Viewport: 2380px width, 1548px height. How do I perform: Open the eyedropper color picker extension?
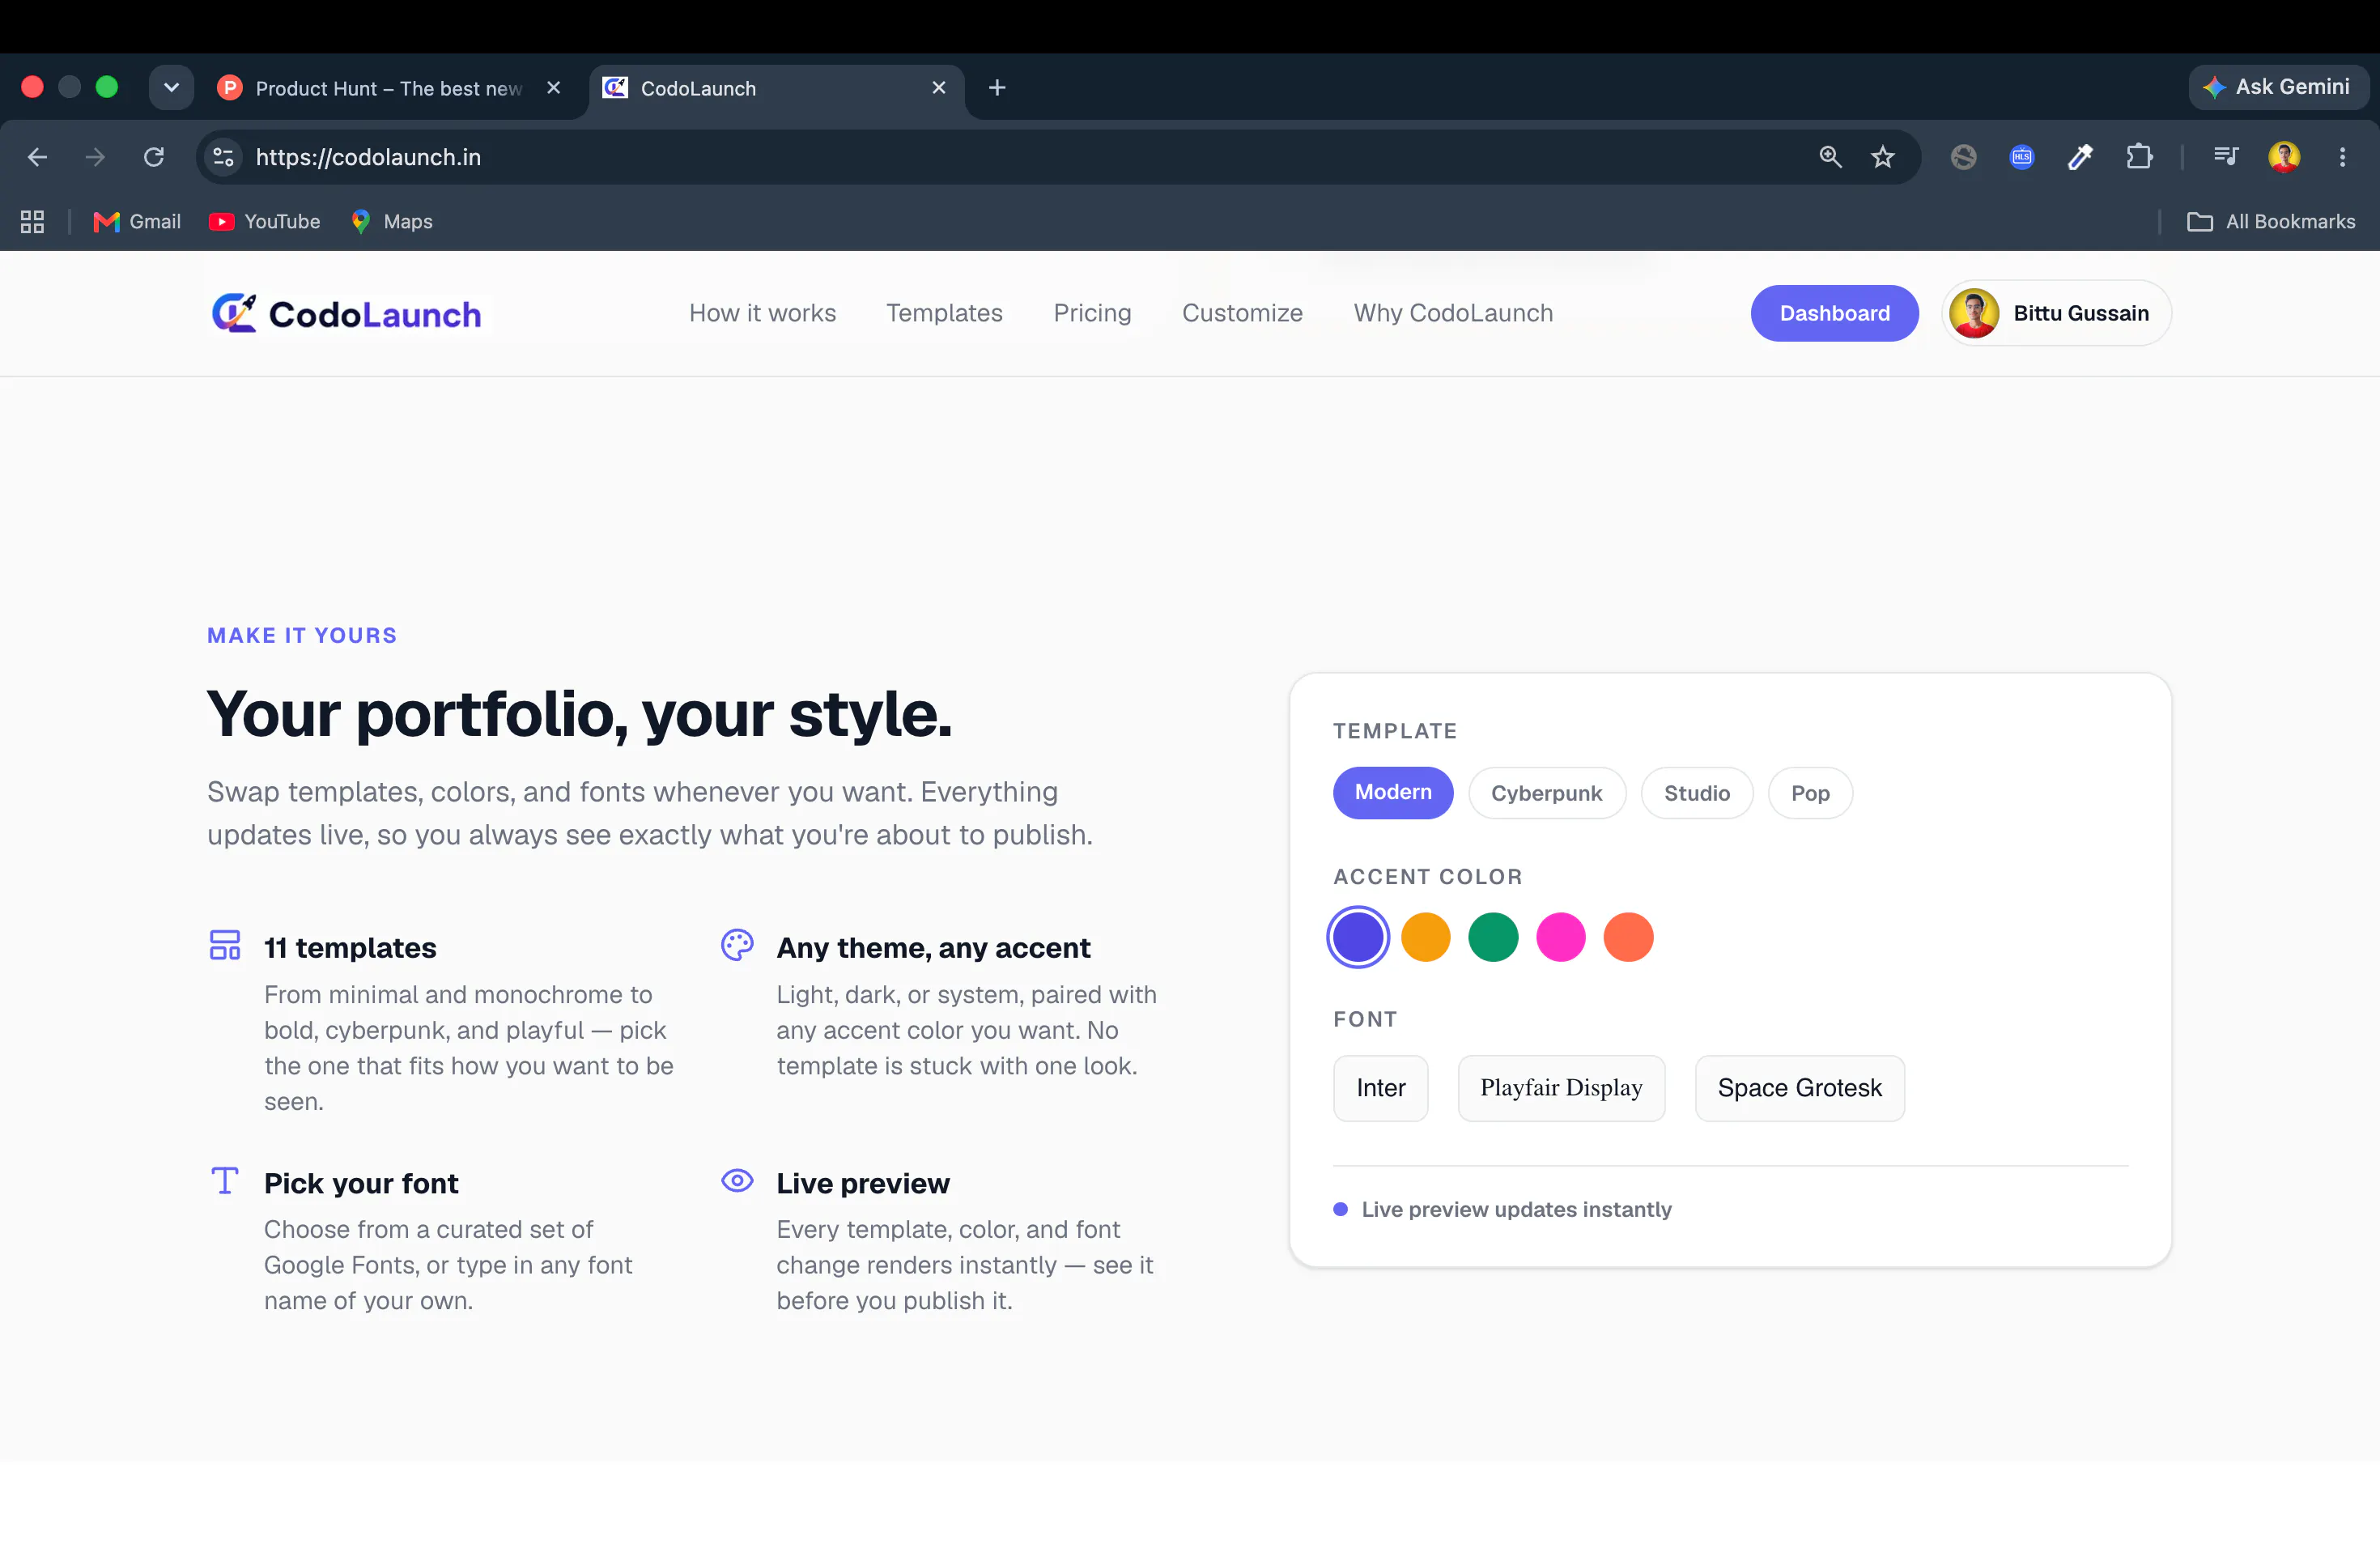click(x=2080, y=157)
